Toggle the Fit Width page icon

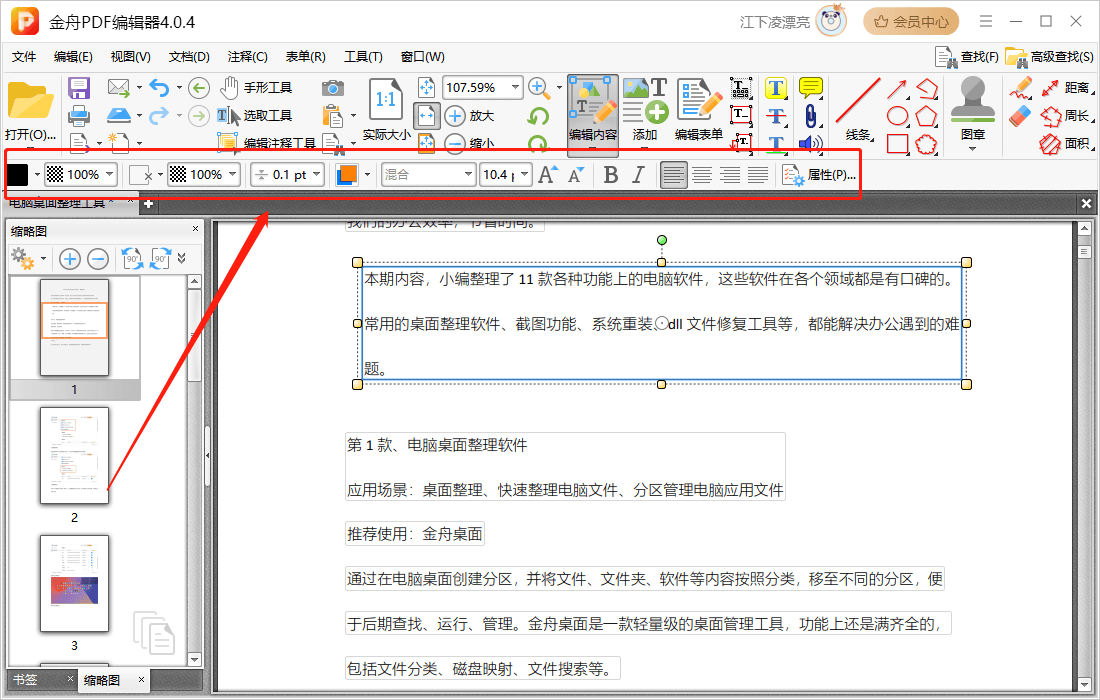click(427, 116)
